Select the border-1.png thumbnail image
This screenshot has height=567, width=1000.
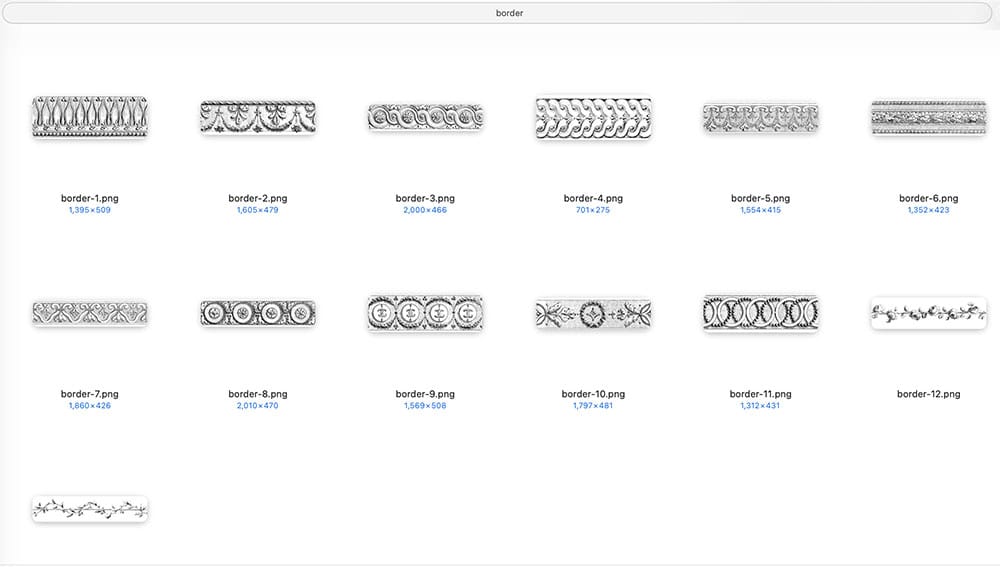click(90, 118)
